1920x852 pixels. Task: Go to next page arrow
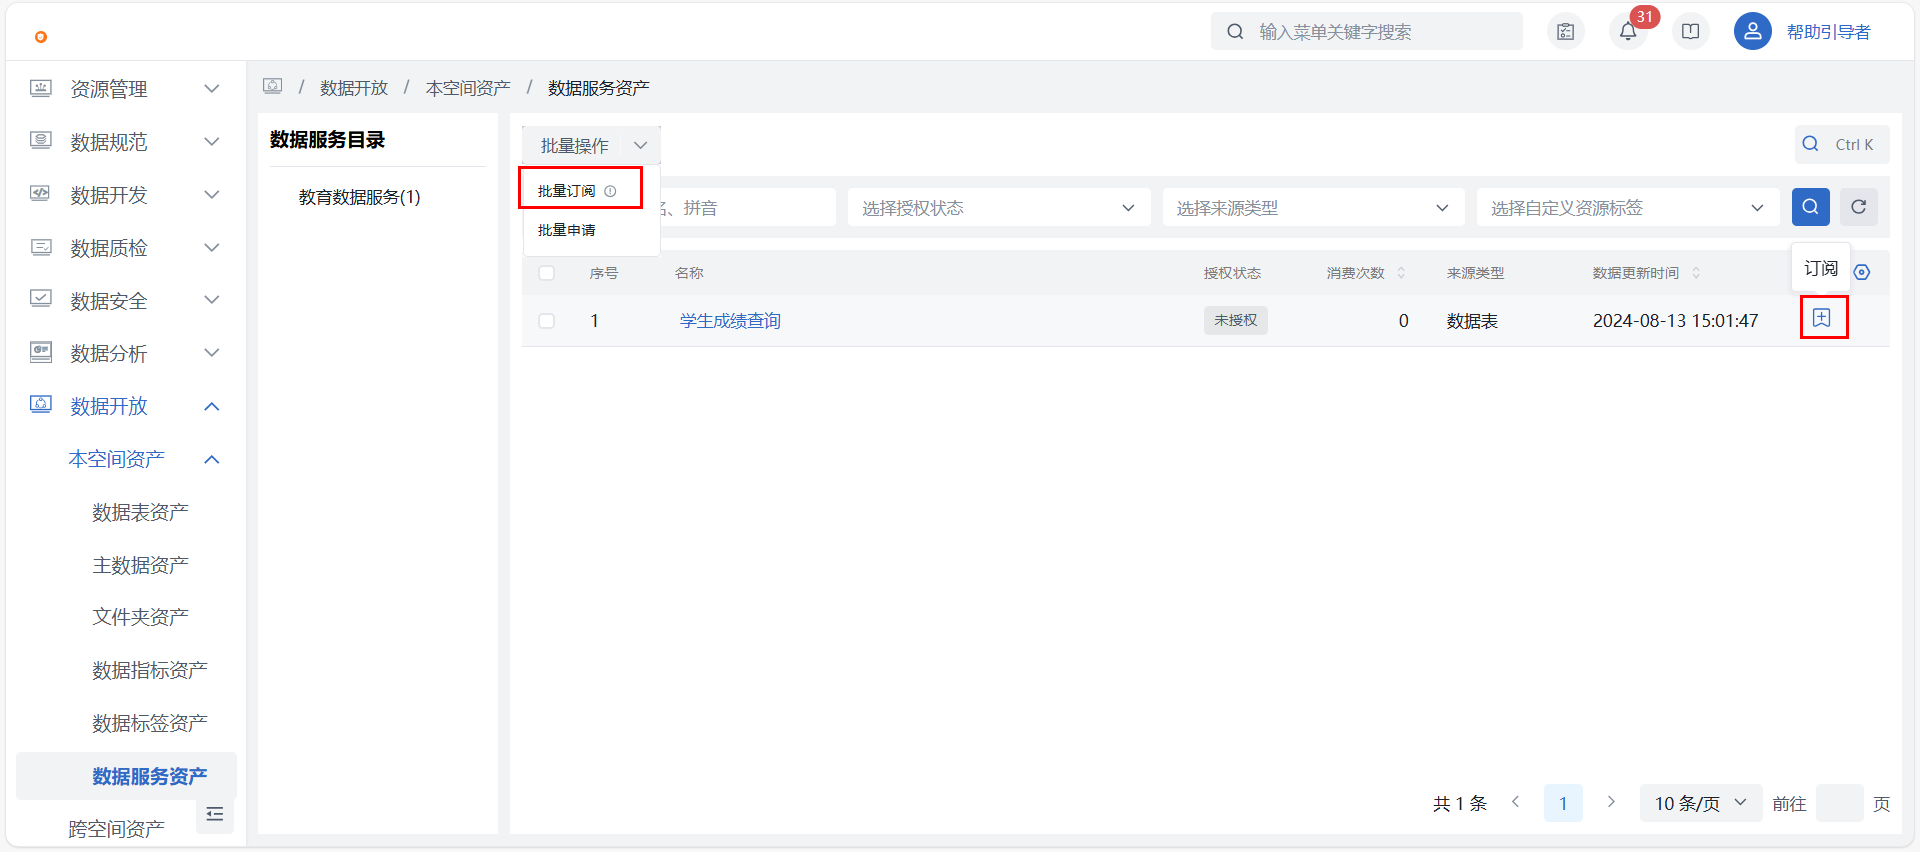click(1611, 802)
